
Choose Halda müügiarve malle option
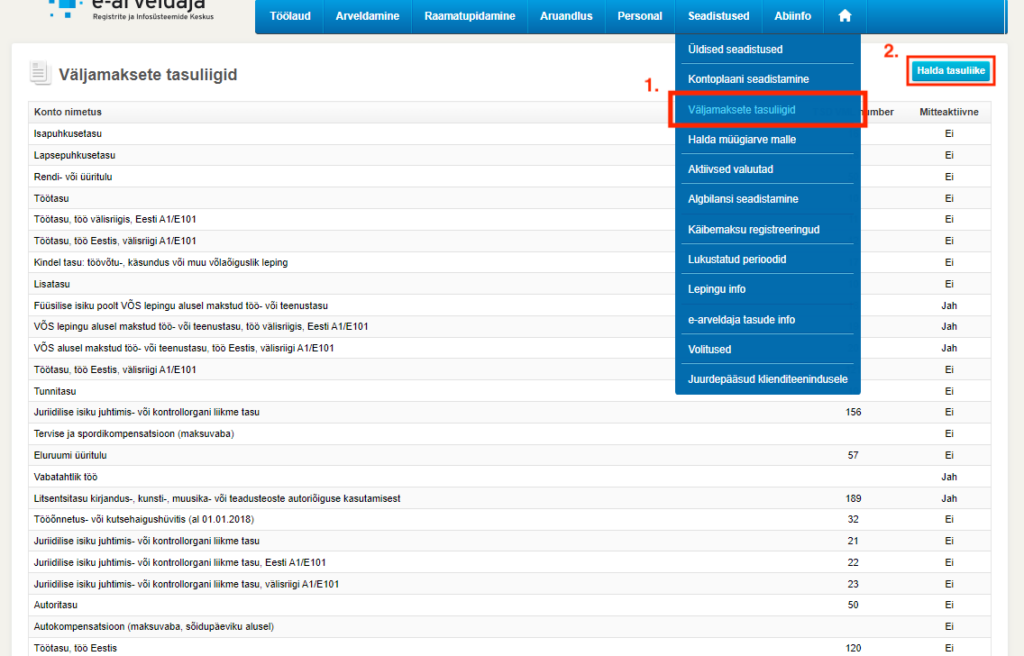point(741,139)
